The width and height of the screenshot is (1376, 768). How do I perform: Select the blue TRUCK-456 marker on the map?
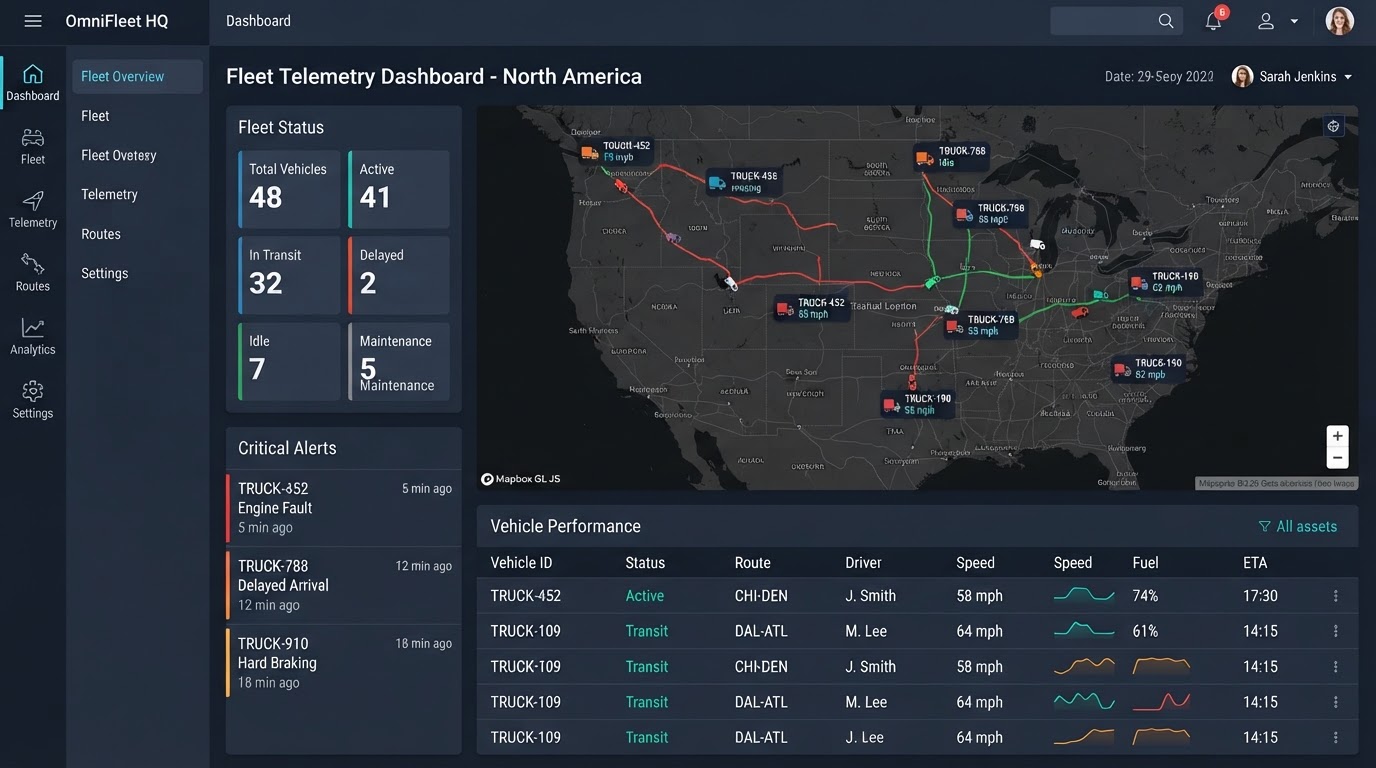point(742,181)
